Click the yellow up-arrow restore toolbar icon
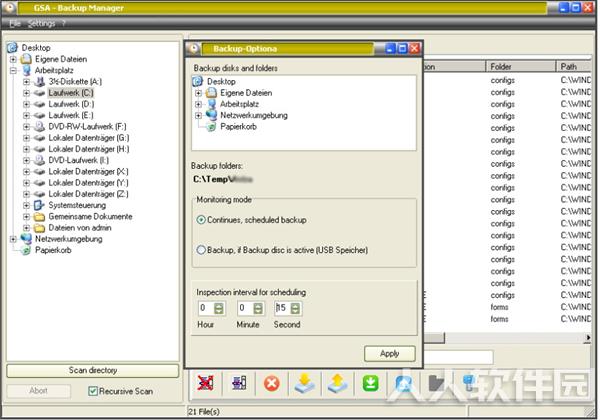600x420 pixels. click(x=338, y=383)
